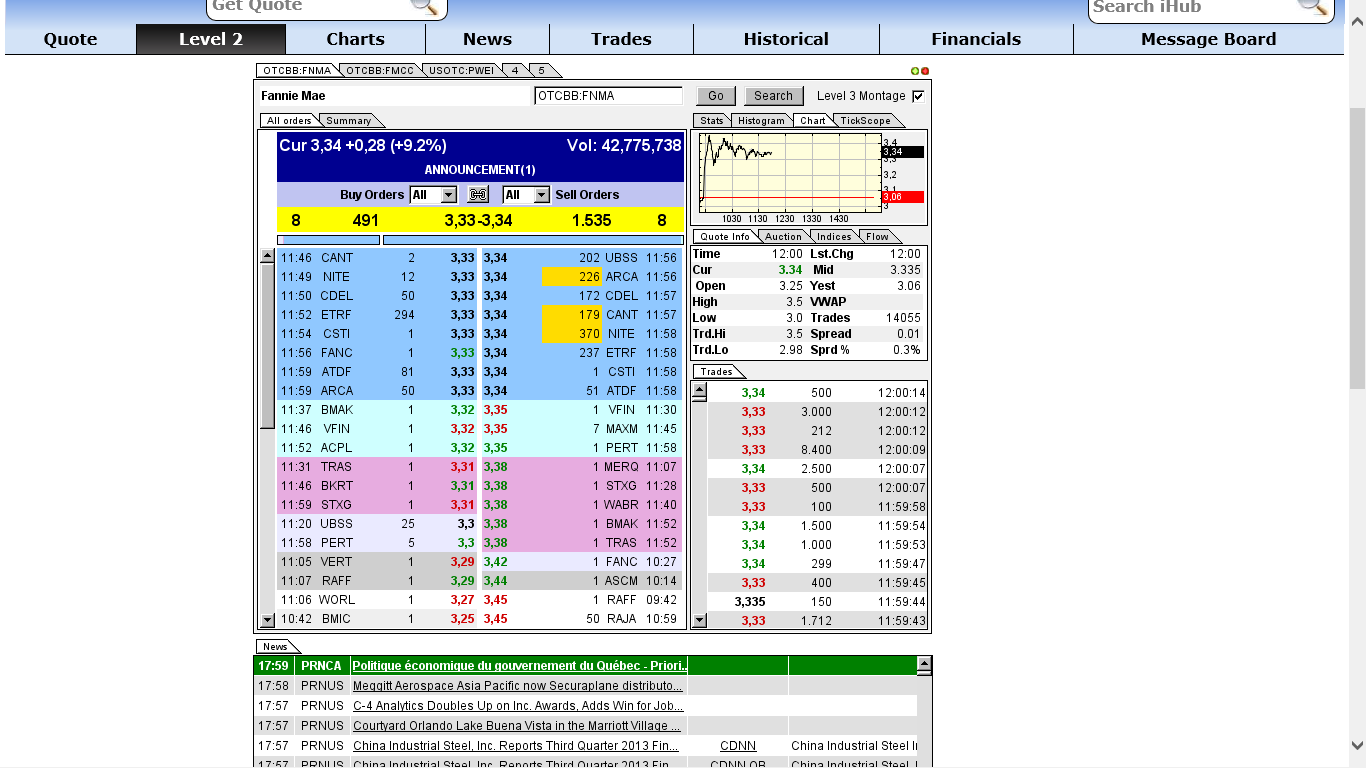Image resolution: width=1366 pixels, height=768 pixels.
Task: Open the Stats tab
Action: pos(711,121)
